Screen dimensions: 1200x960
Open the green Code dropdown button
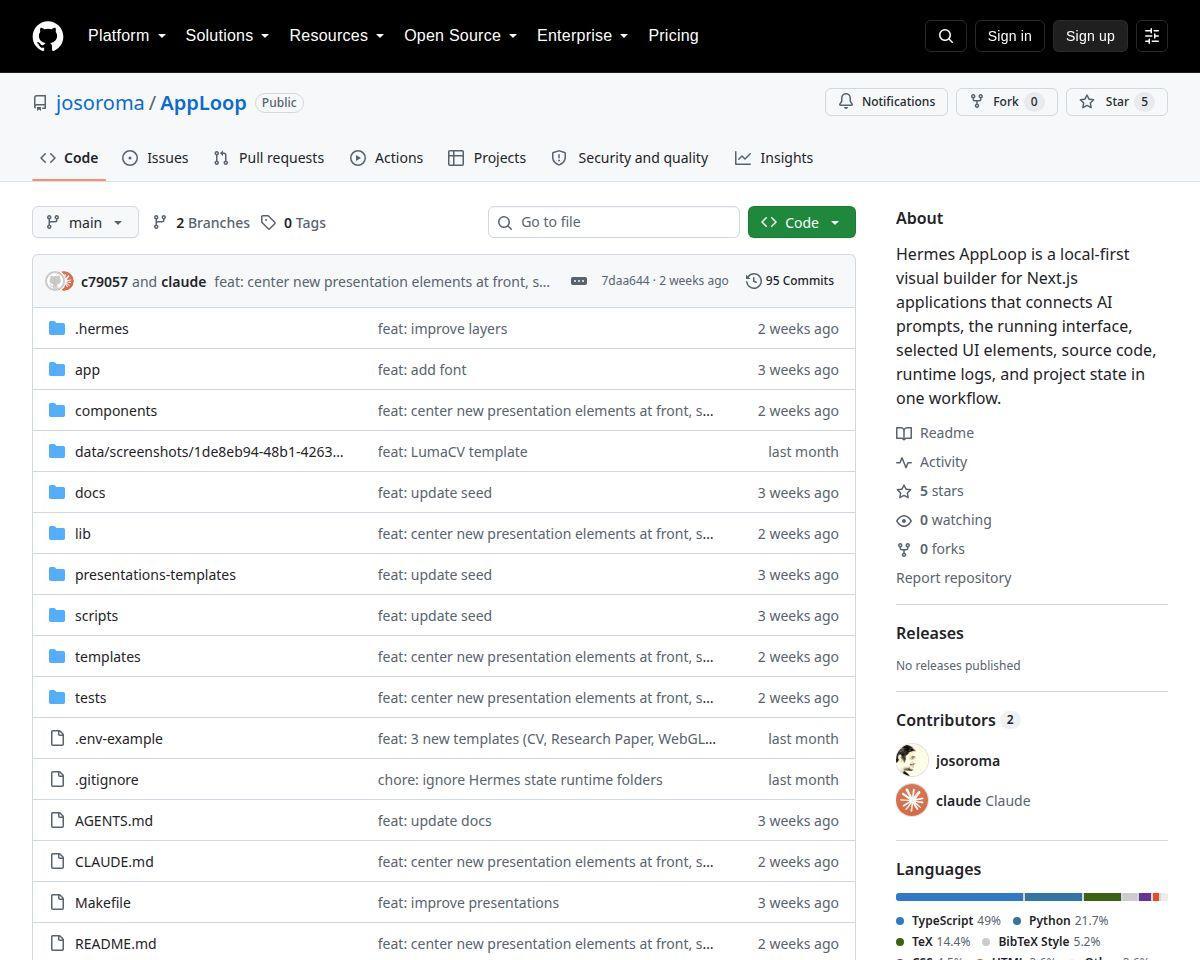tap(802, 222)
